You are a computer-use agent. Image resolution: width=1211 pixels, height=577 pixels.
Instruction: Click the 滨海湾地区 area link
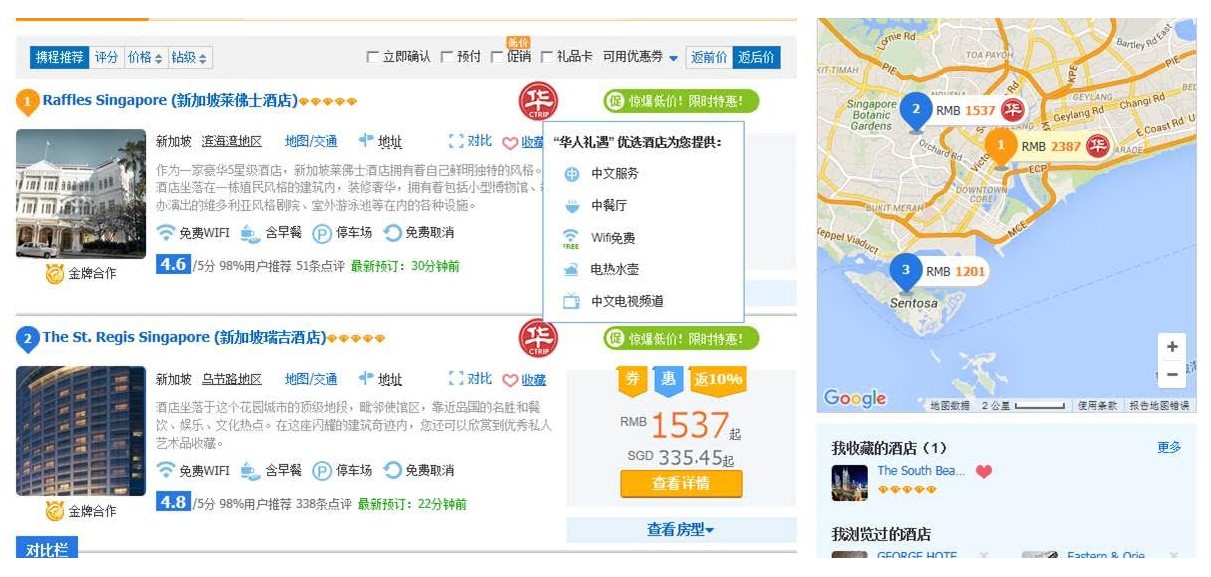(x=231, y=142)
